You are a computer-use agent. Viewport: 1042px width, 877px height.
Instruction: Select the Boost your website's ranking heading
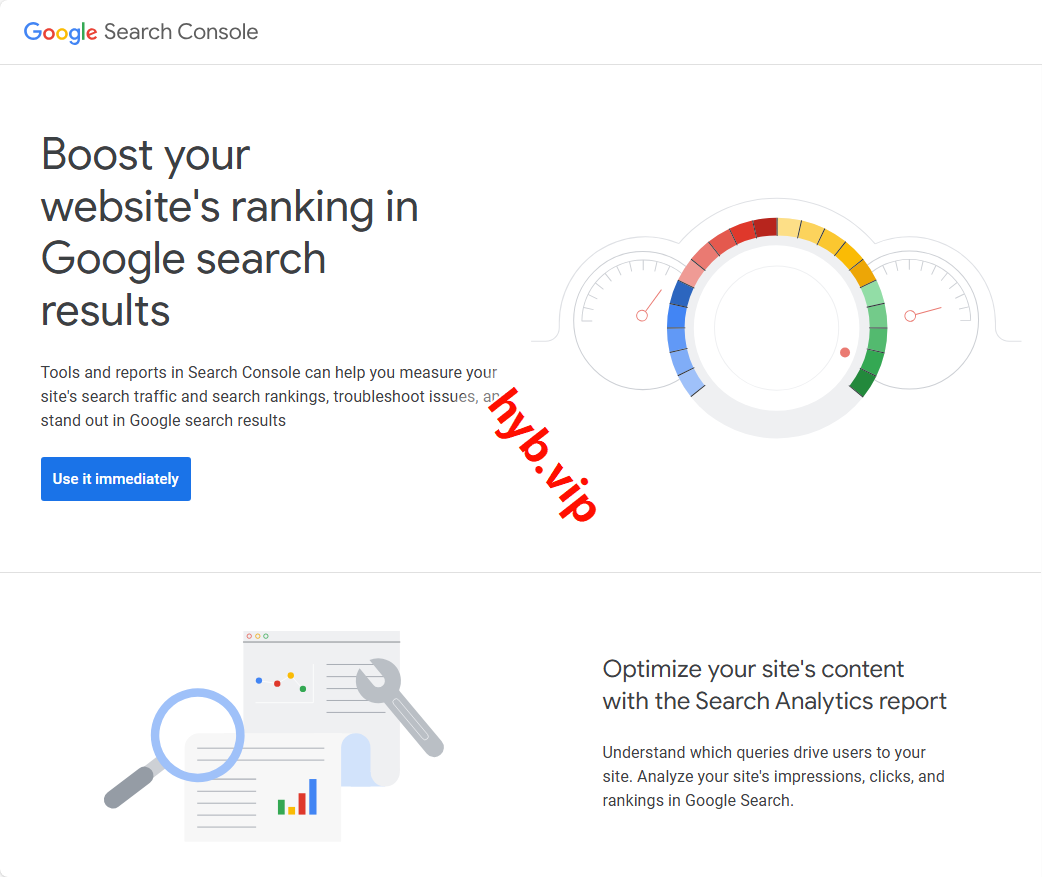[x=229, y=232]
